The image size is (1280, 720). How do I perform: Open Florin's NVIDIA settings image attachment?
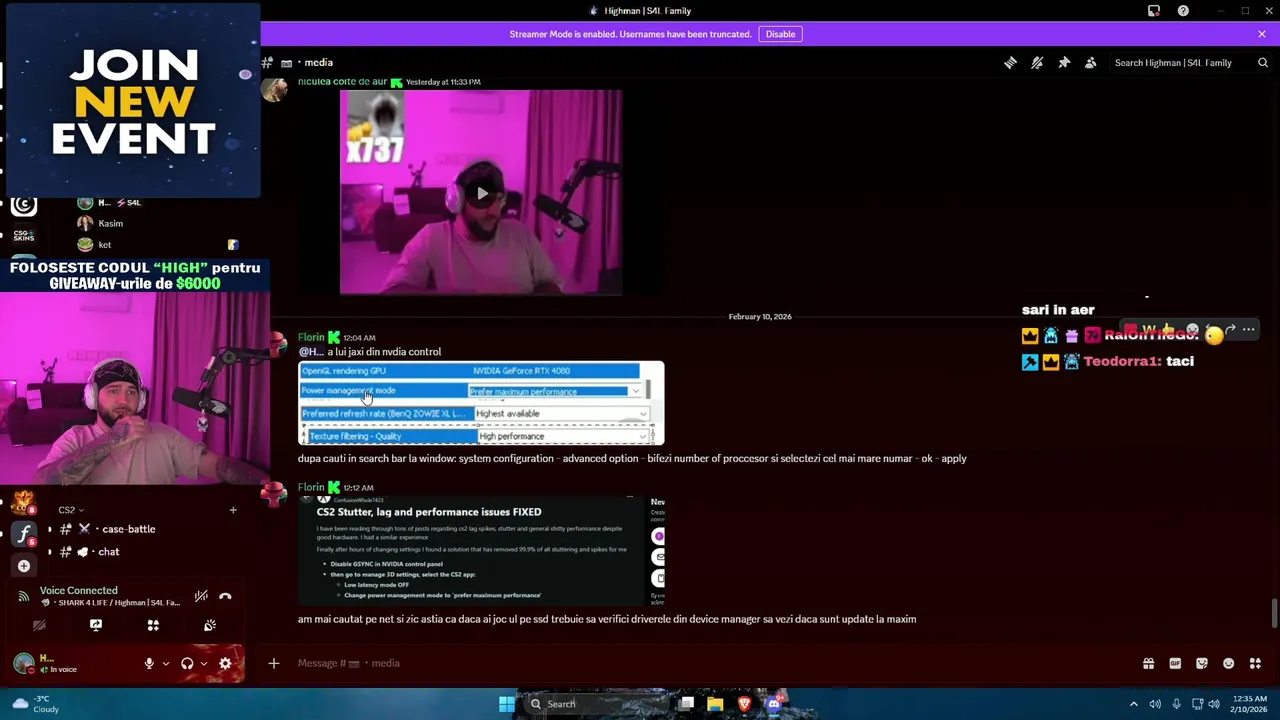pos(481,403)
